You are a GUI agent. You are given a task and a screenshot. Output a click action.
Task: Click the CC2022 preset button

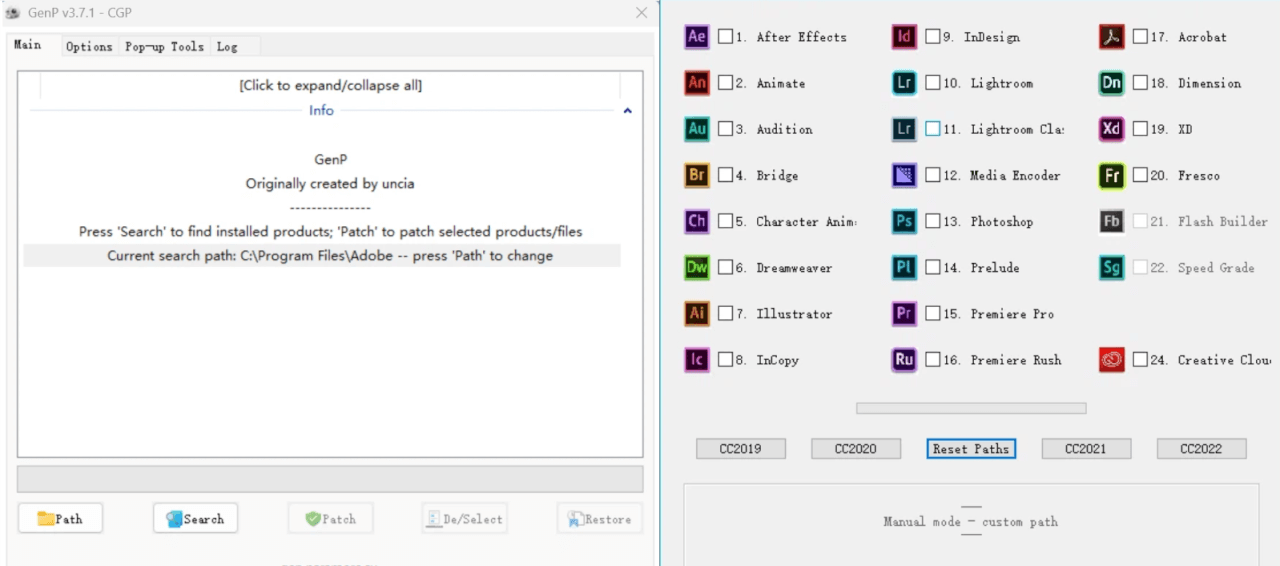click(1201, 449)
